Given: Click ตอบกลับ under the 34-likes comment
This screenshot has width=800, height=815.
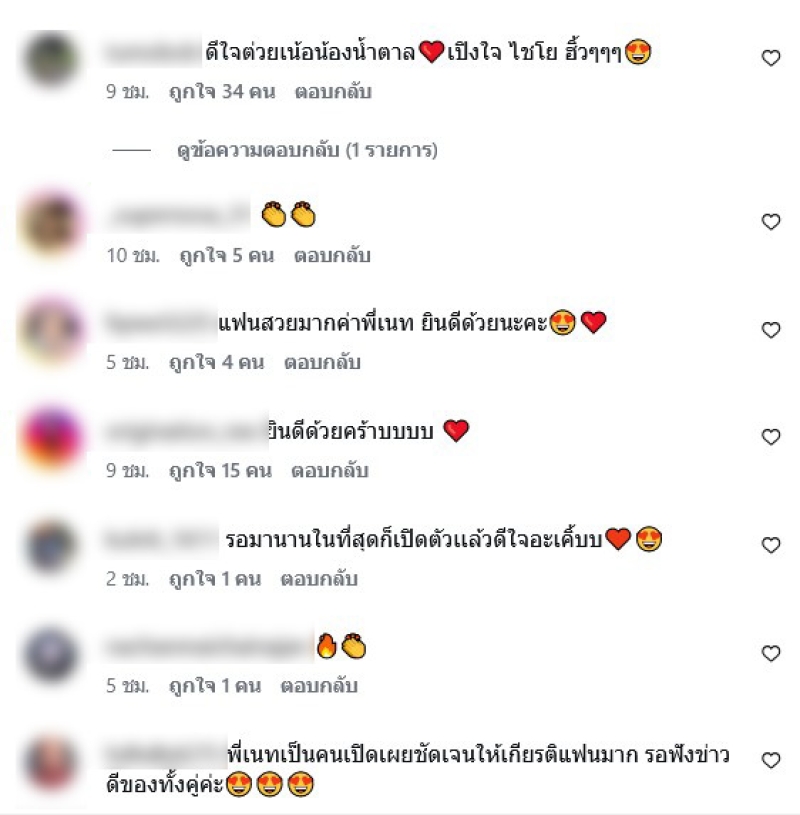Looking at the screenshot, I should point(333,91).
